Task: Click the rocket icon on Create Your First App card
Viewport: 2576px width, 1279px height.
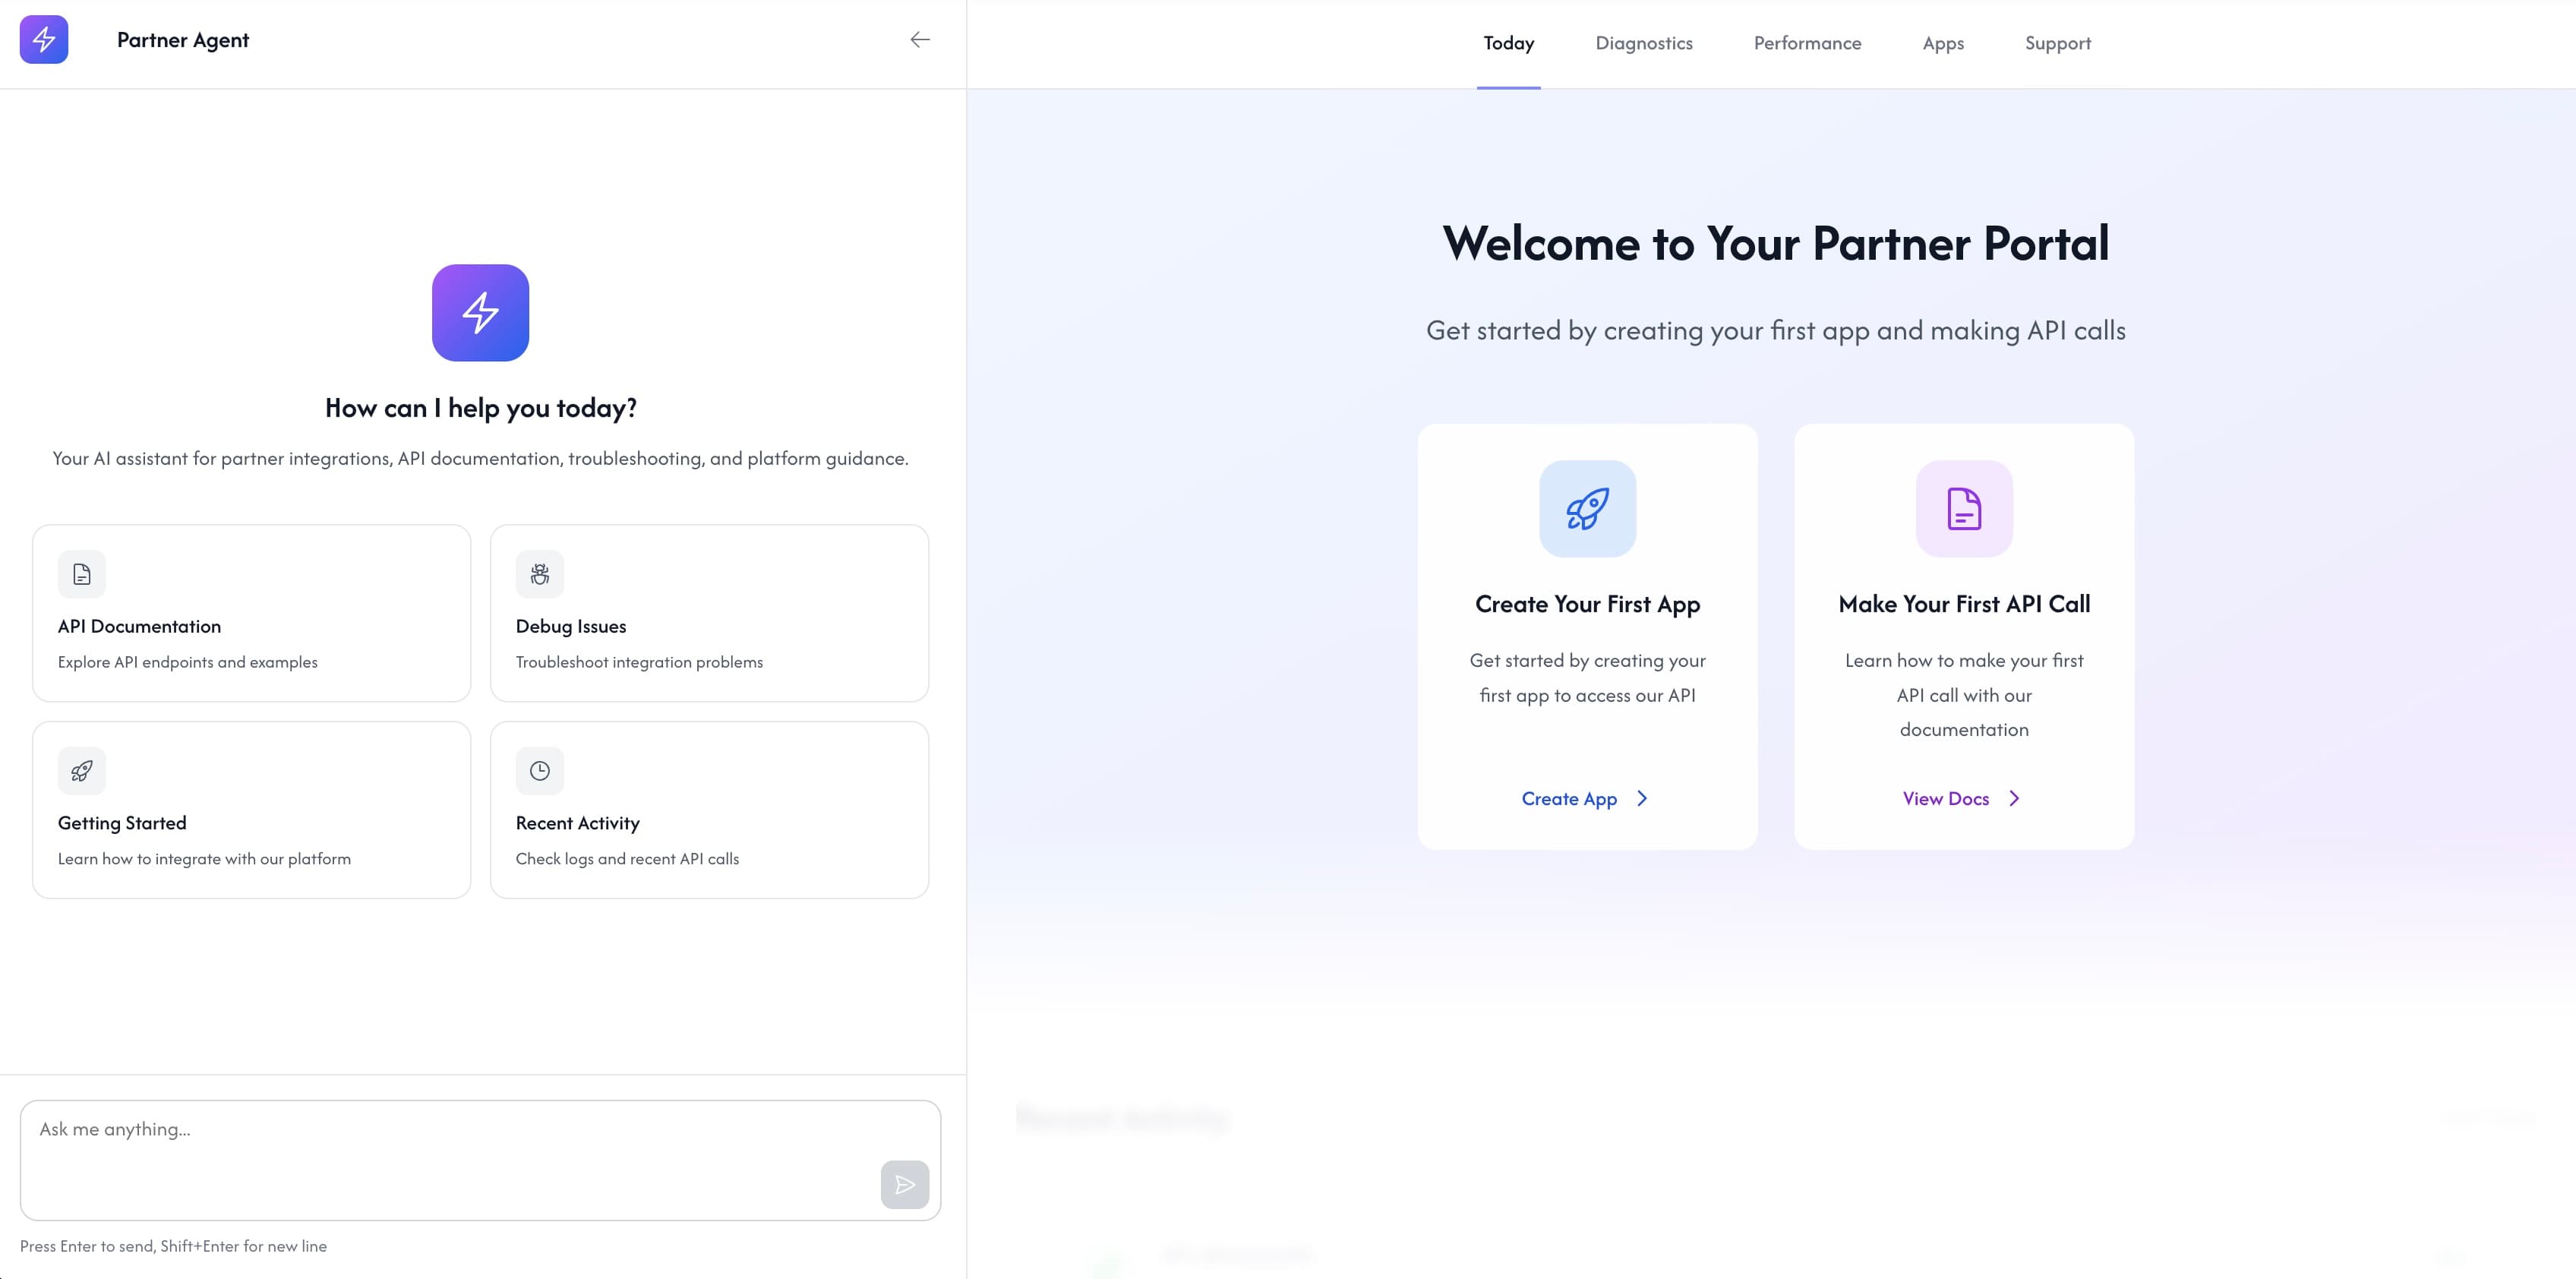Action: (x=1587, y=508)
